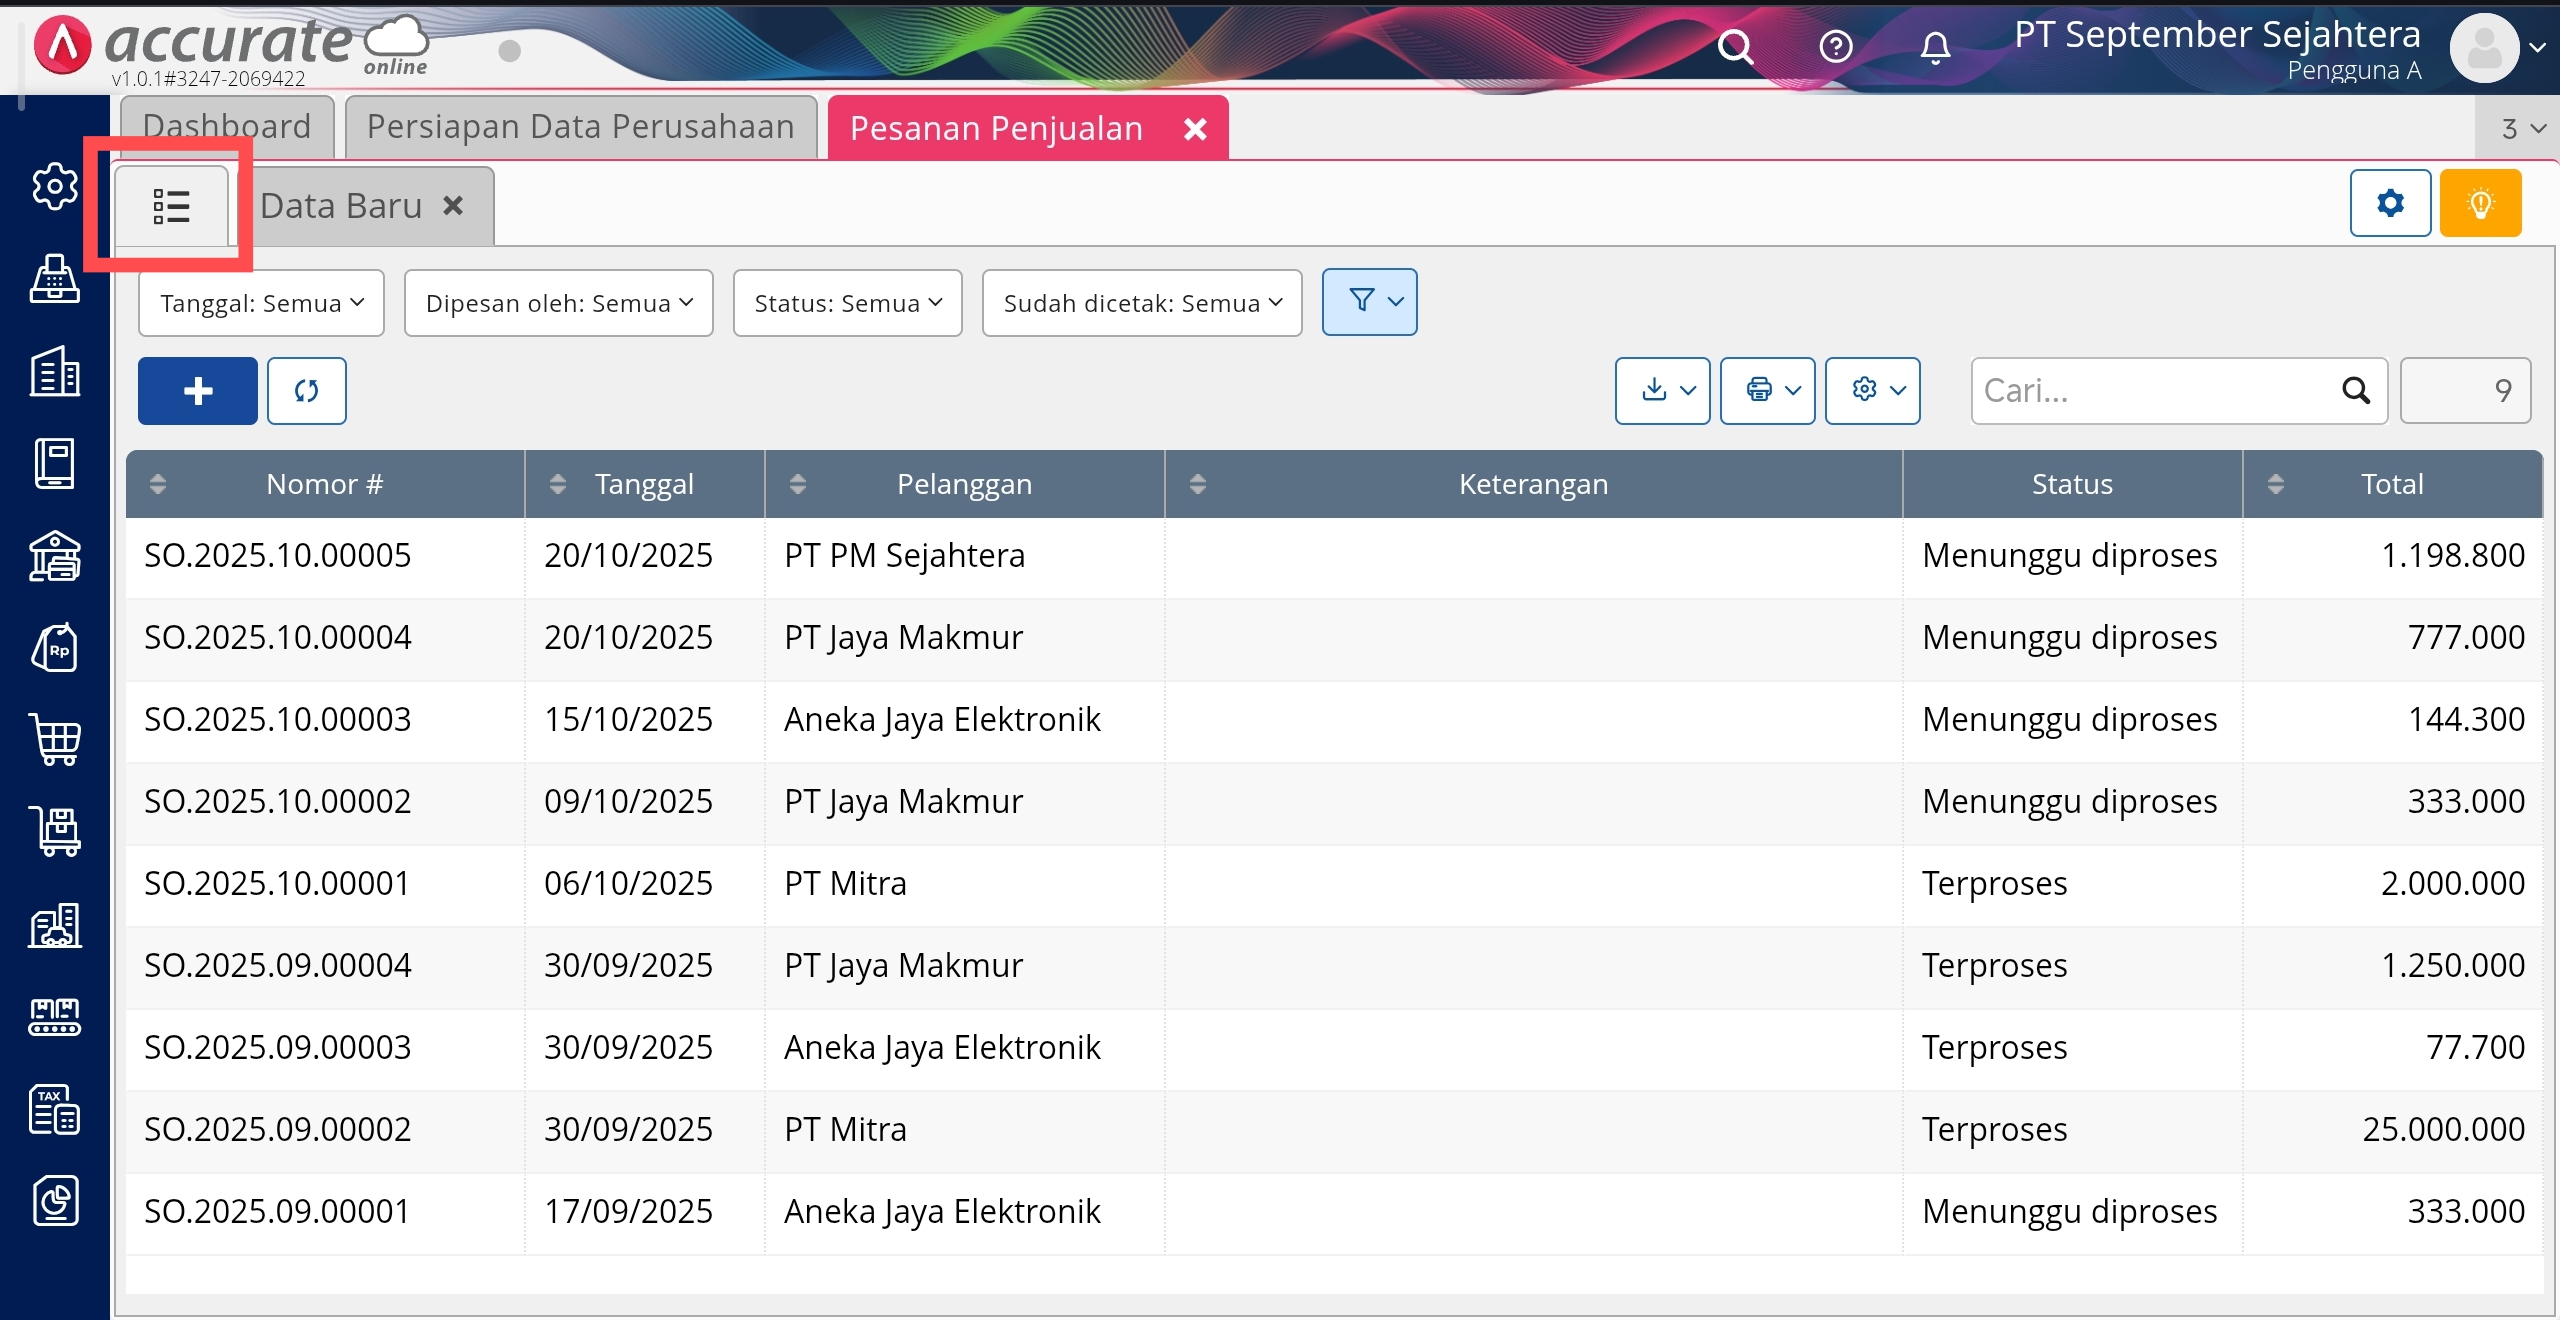Switch to the Dashboard tab

coord(227,127)
